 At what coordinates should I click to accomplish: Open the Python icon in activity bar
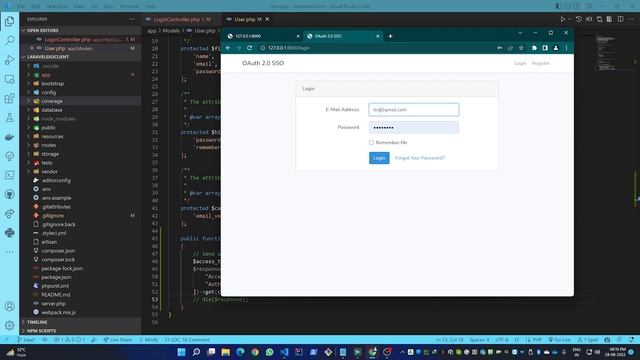point(9,233)
